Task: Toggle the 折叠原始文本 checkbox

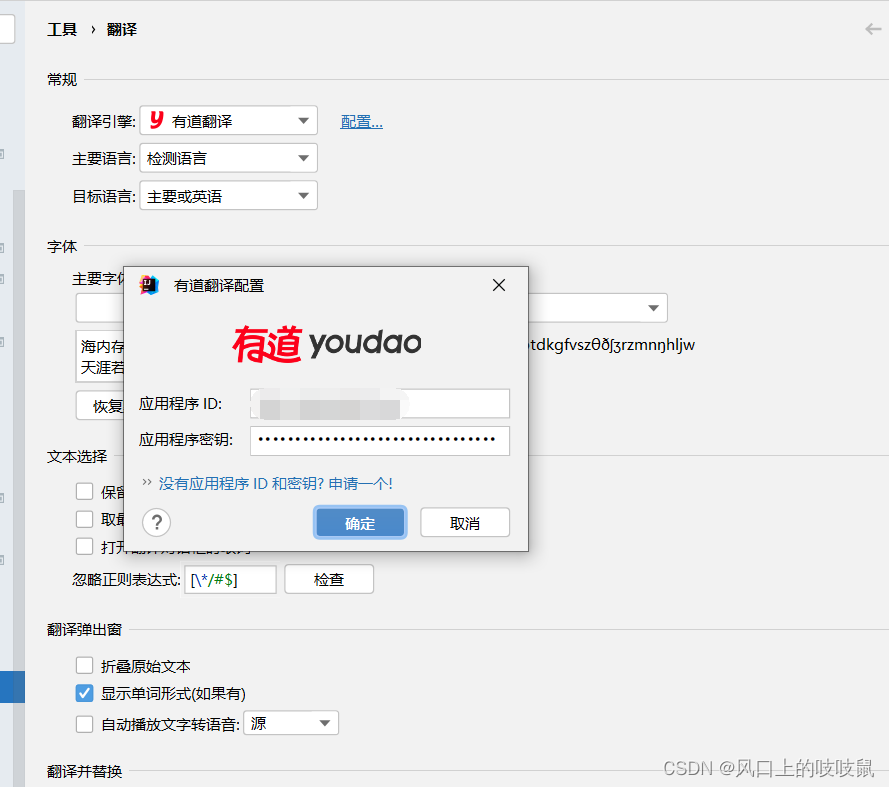Action: (84, 666)
